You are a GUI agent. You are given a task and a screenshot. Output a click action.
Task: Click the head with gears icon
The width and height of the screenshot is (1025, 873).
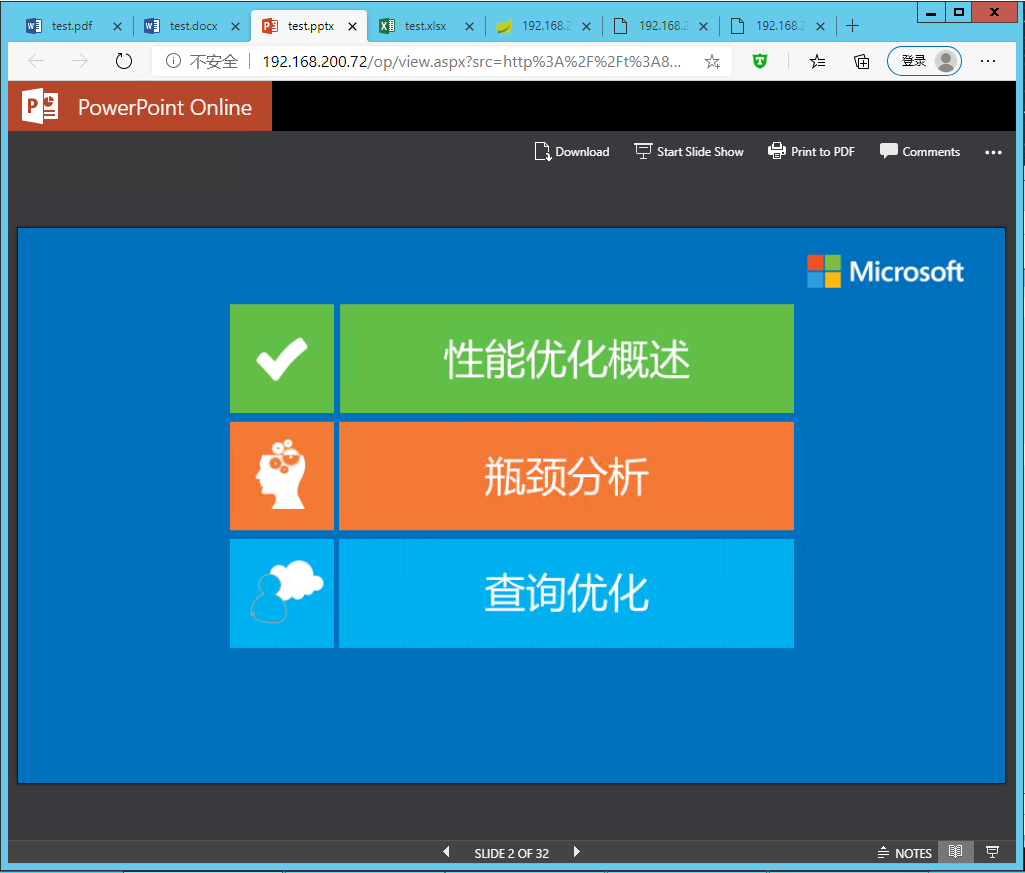pos(282,475)
